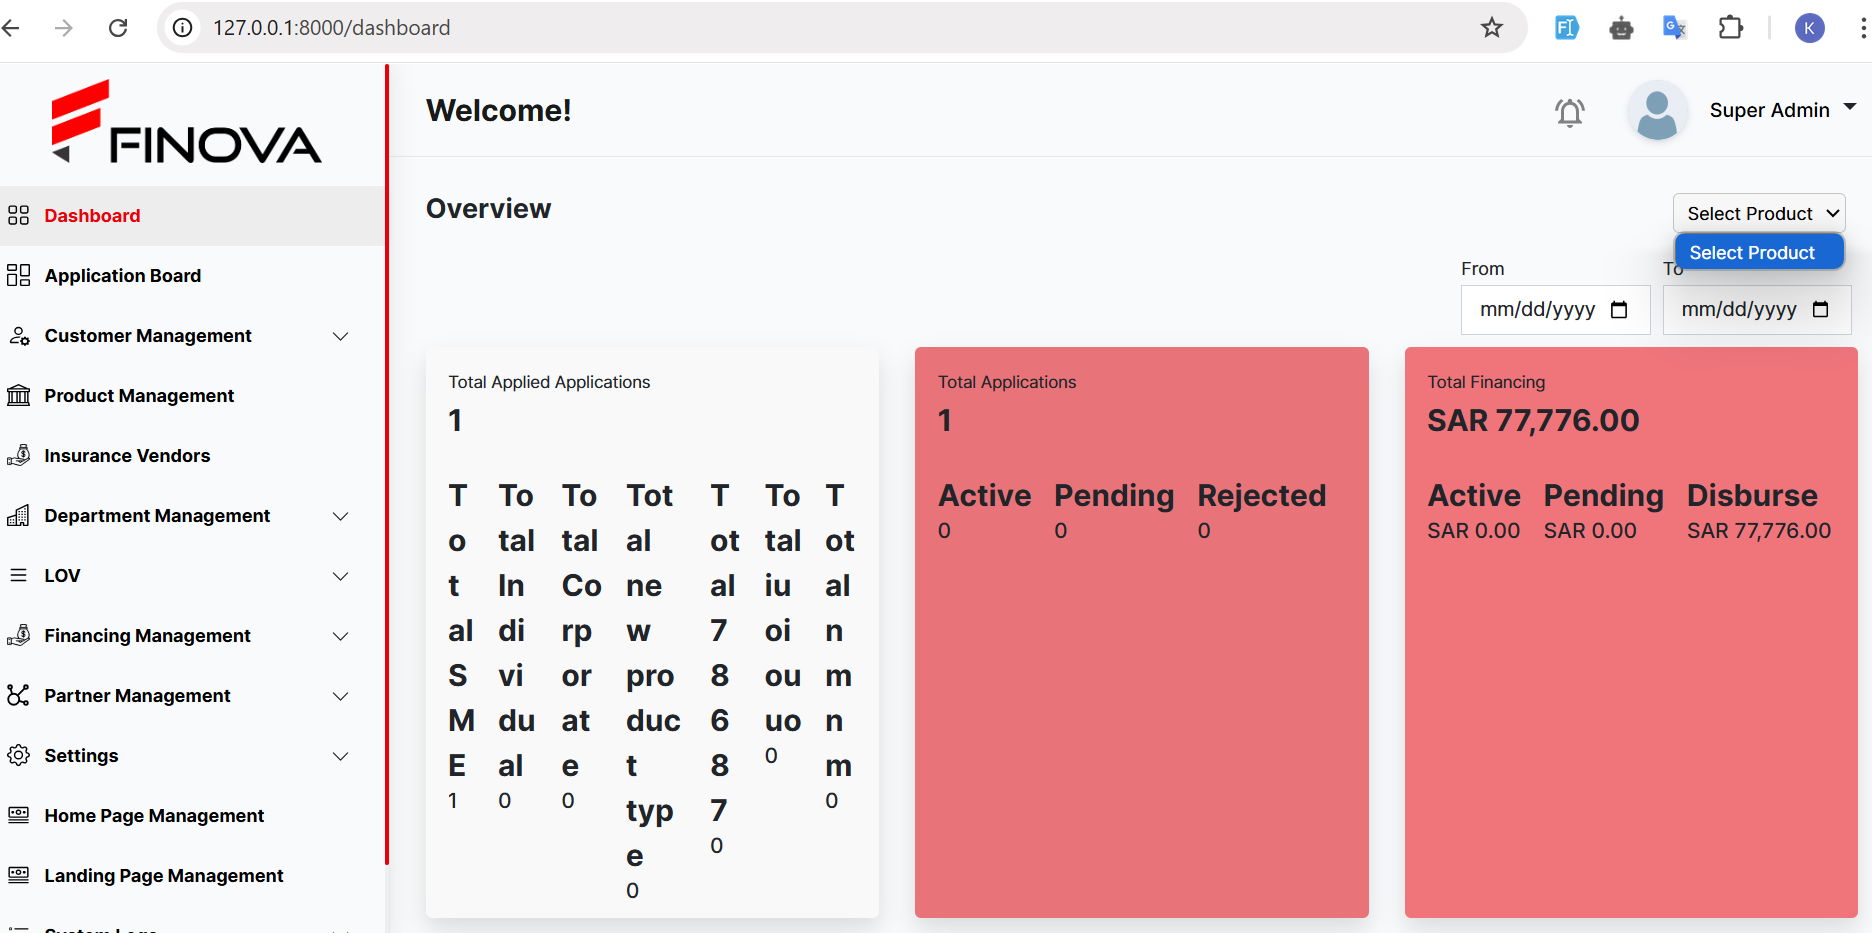Reload the page in browser
This screenshot has width=1872, height=933.
click(x=118, y=28)
